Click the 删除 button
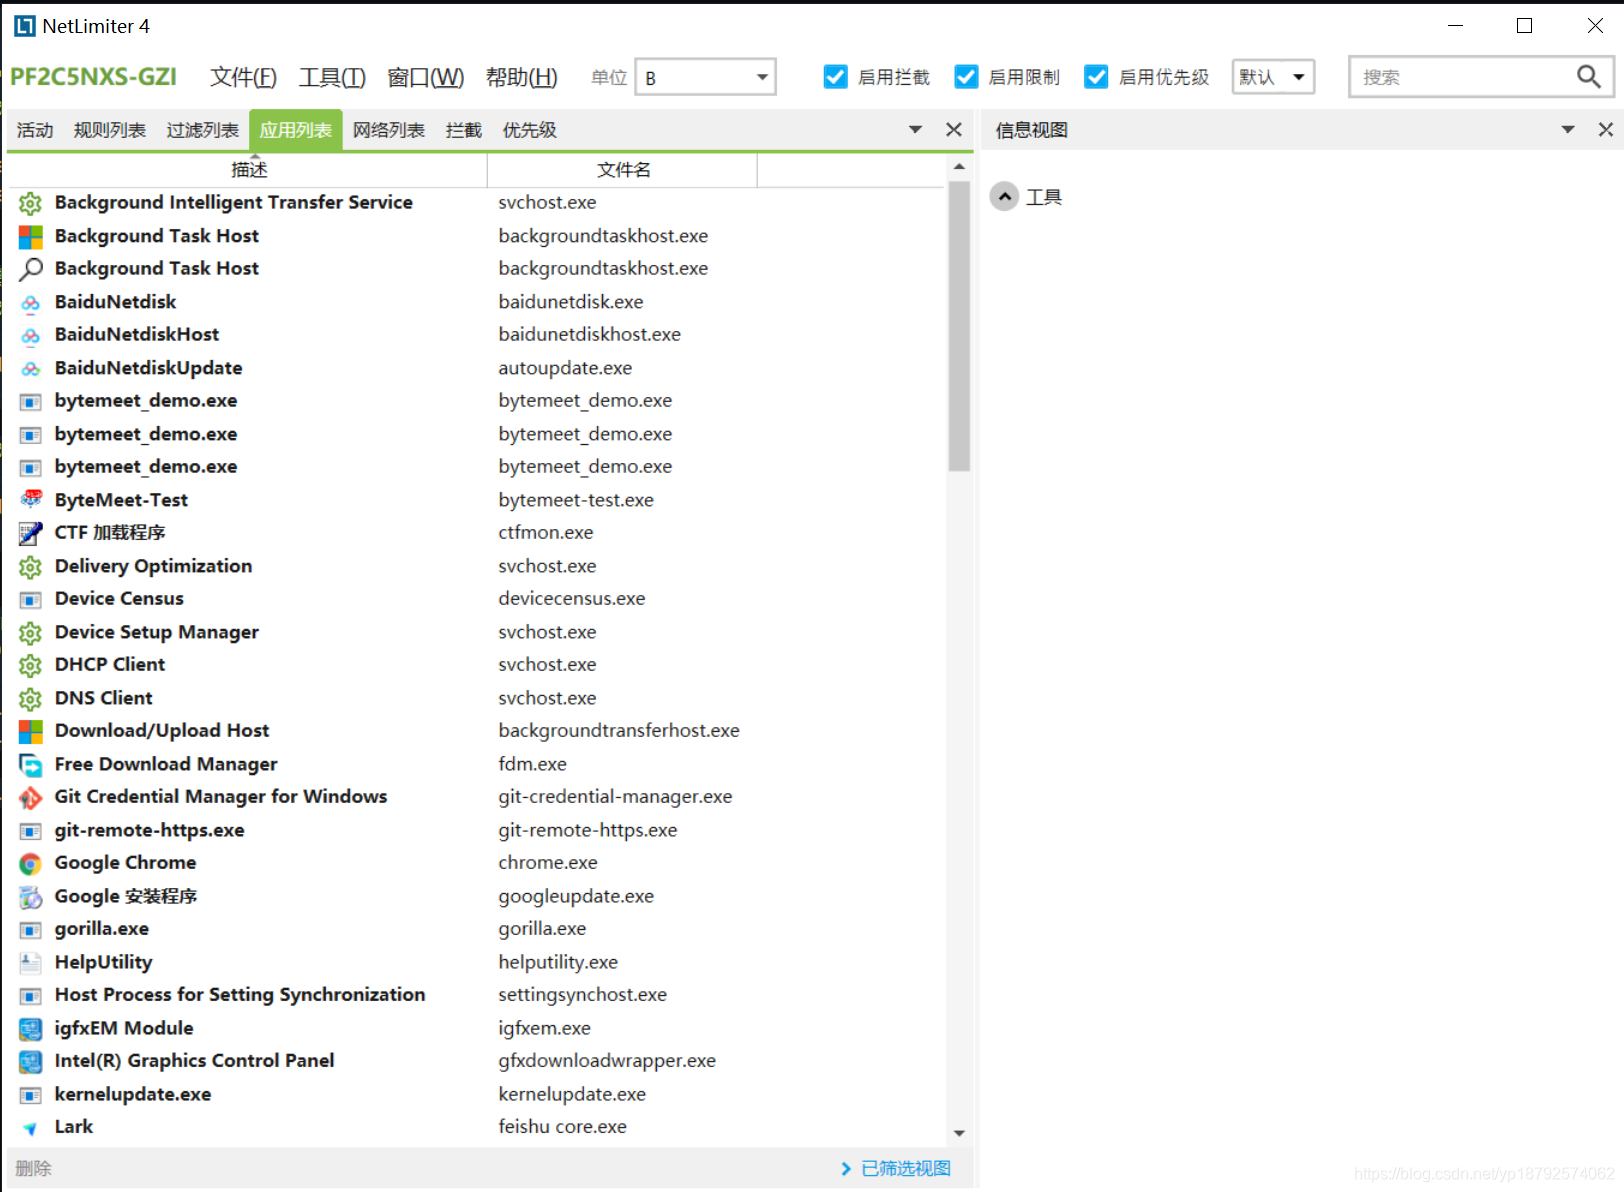 coord(34,1168)
